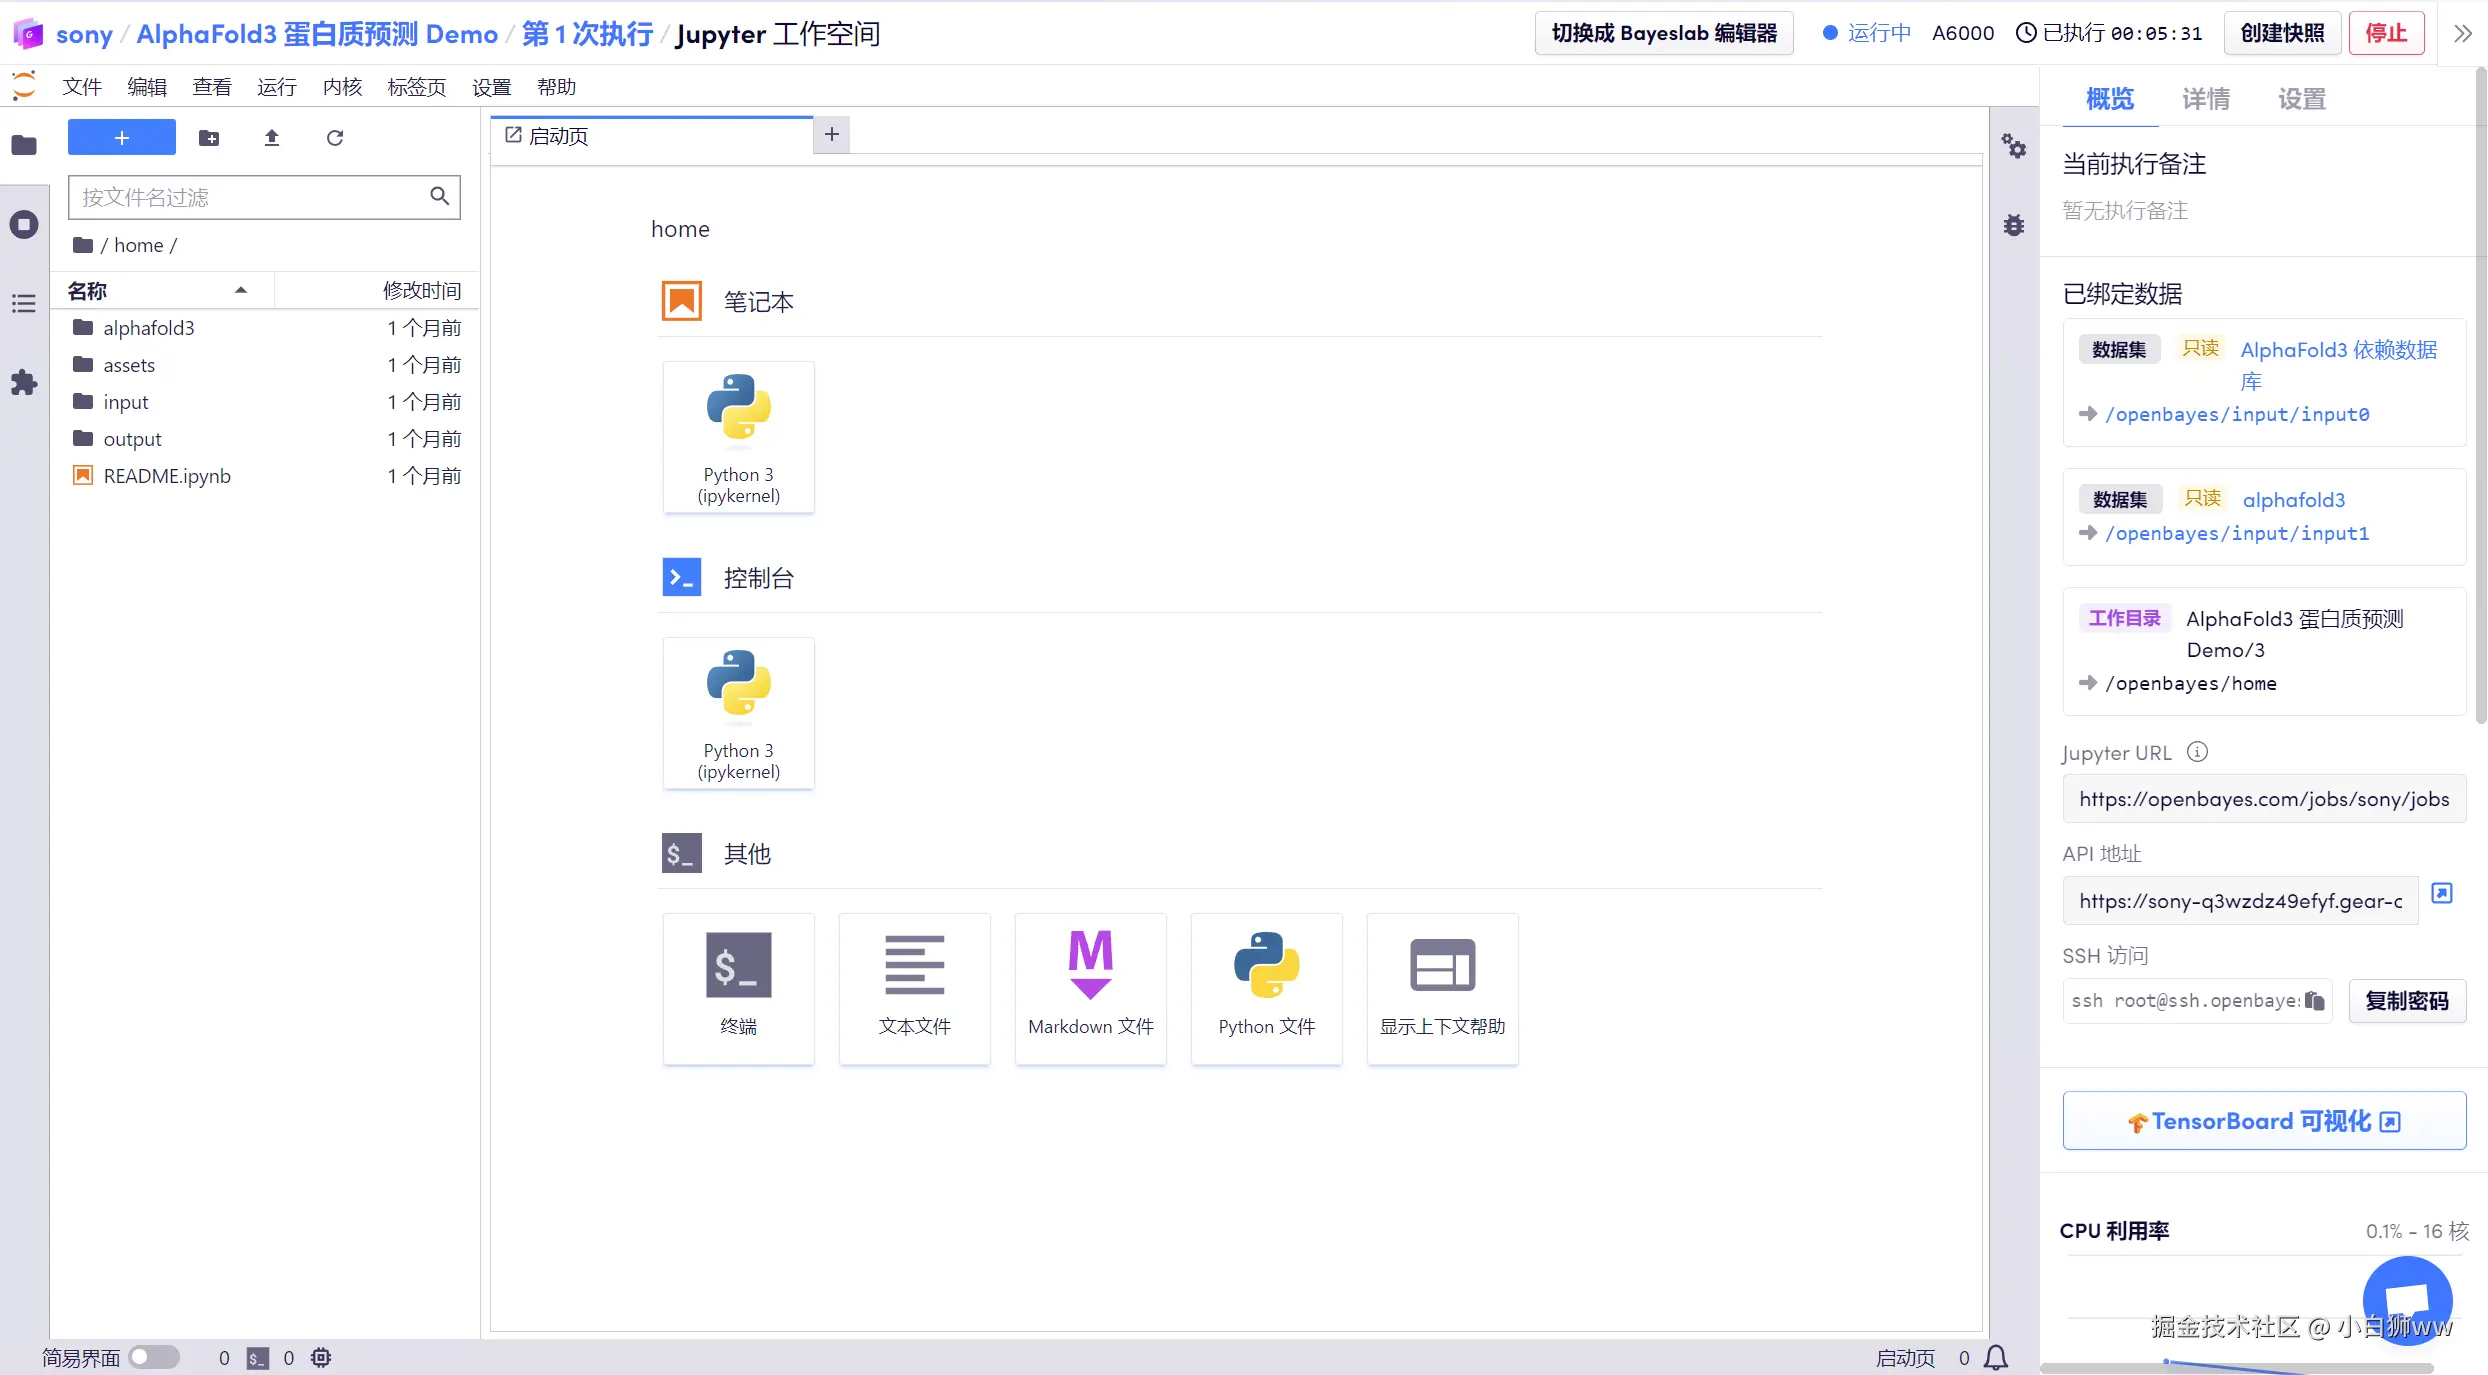Click the new folder icon
The image size is (2488, 1375).
click(x=209, y=138)
